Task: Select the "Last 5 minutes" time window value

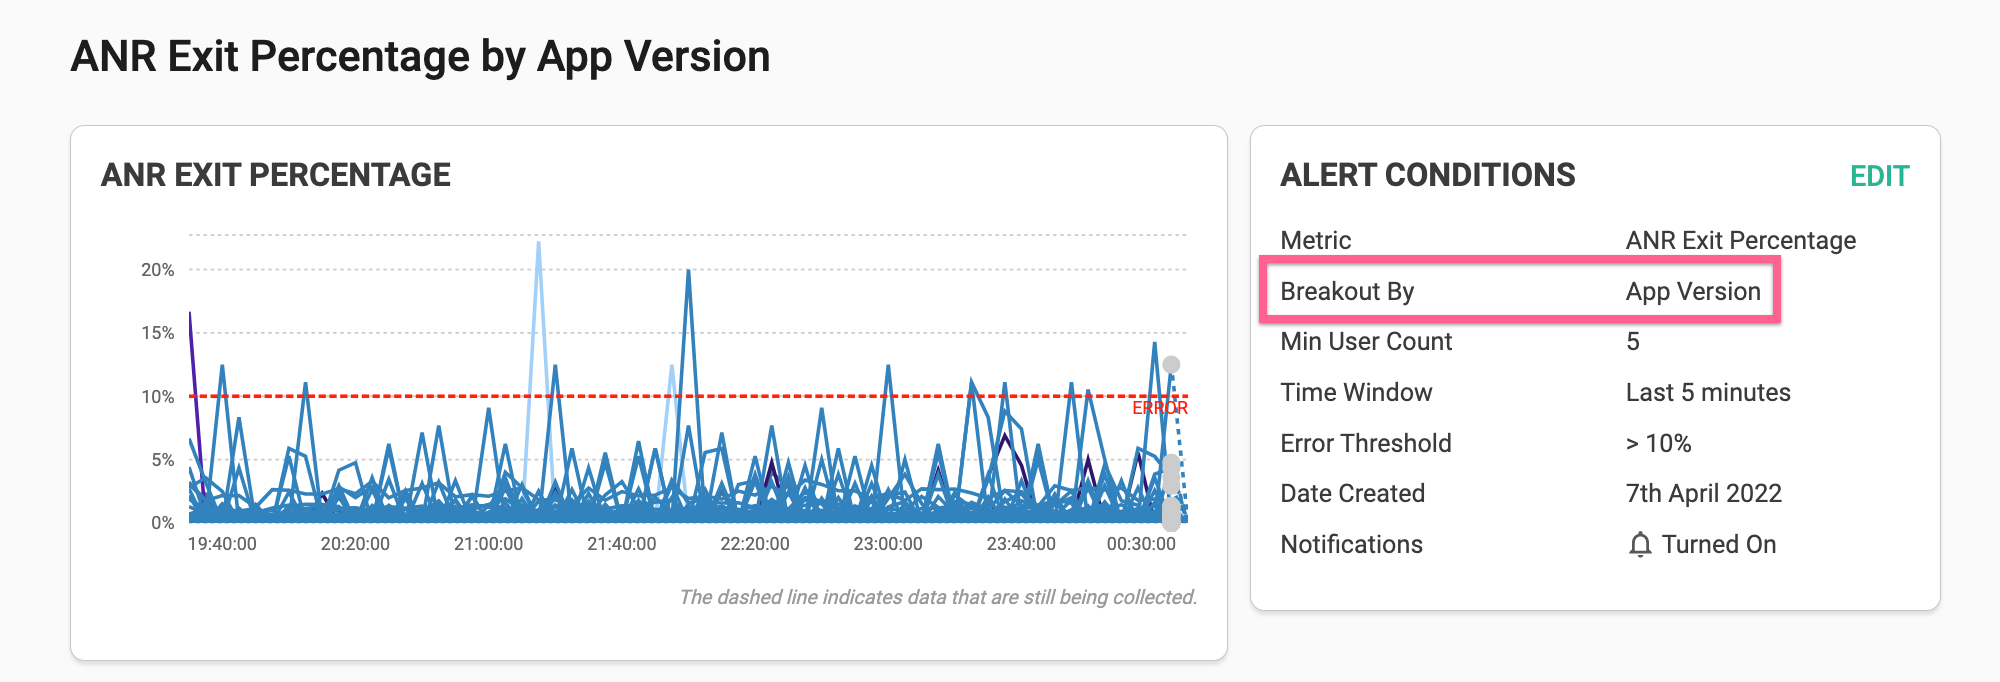Action: [x=1707, y=392]
